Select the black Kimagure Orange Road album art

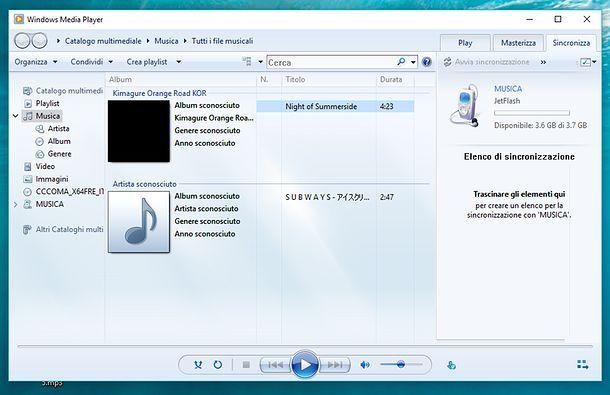coord(139,131)
